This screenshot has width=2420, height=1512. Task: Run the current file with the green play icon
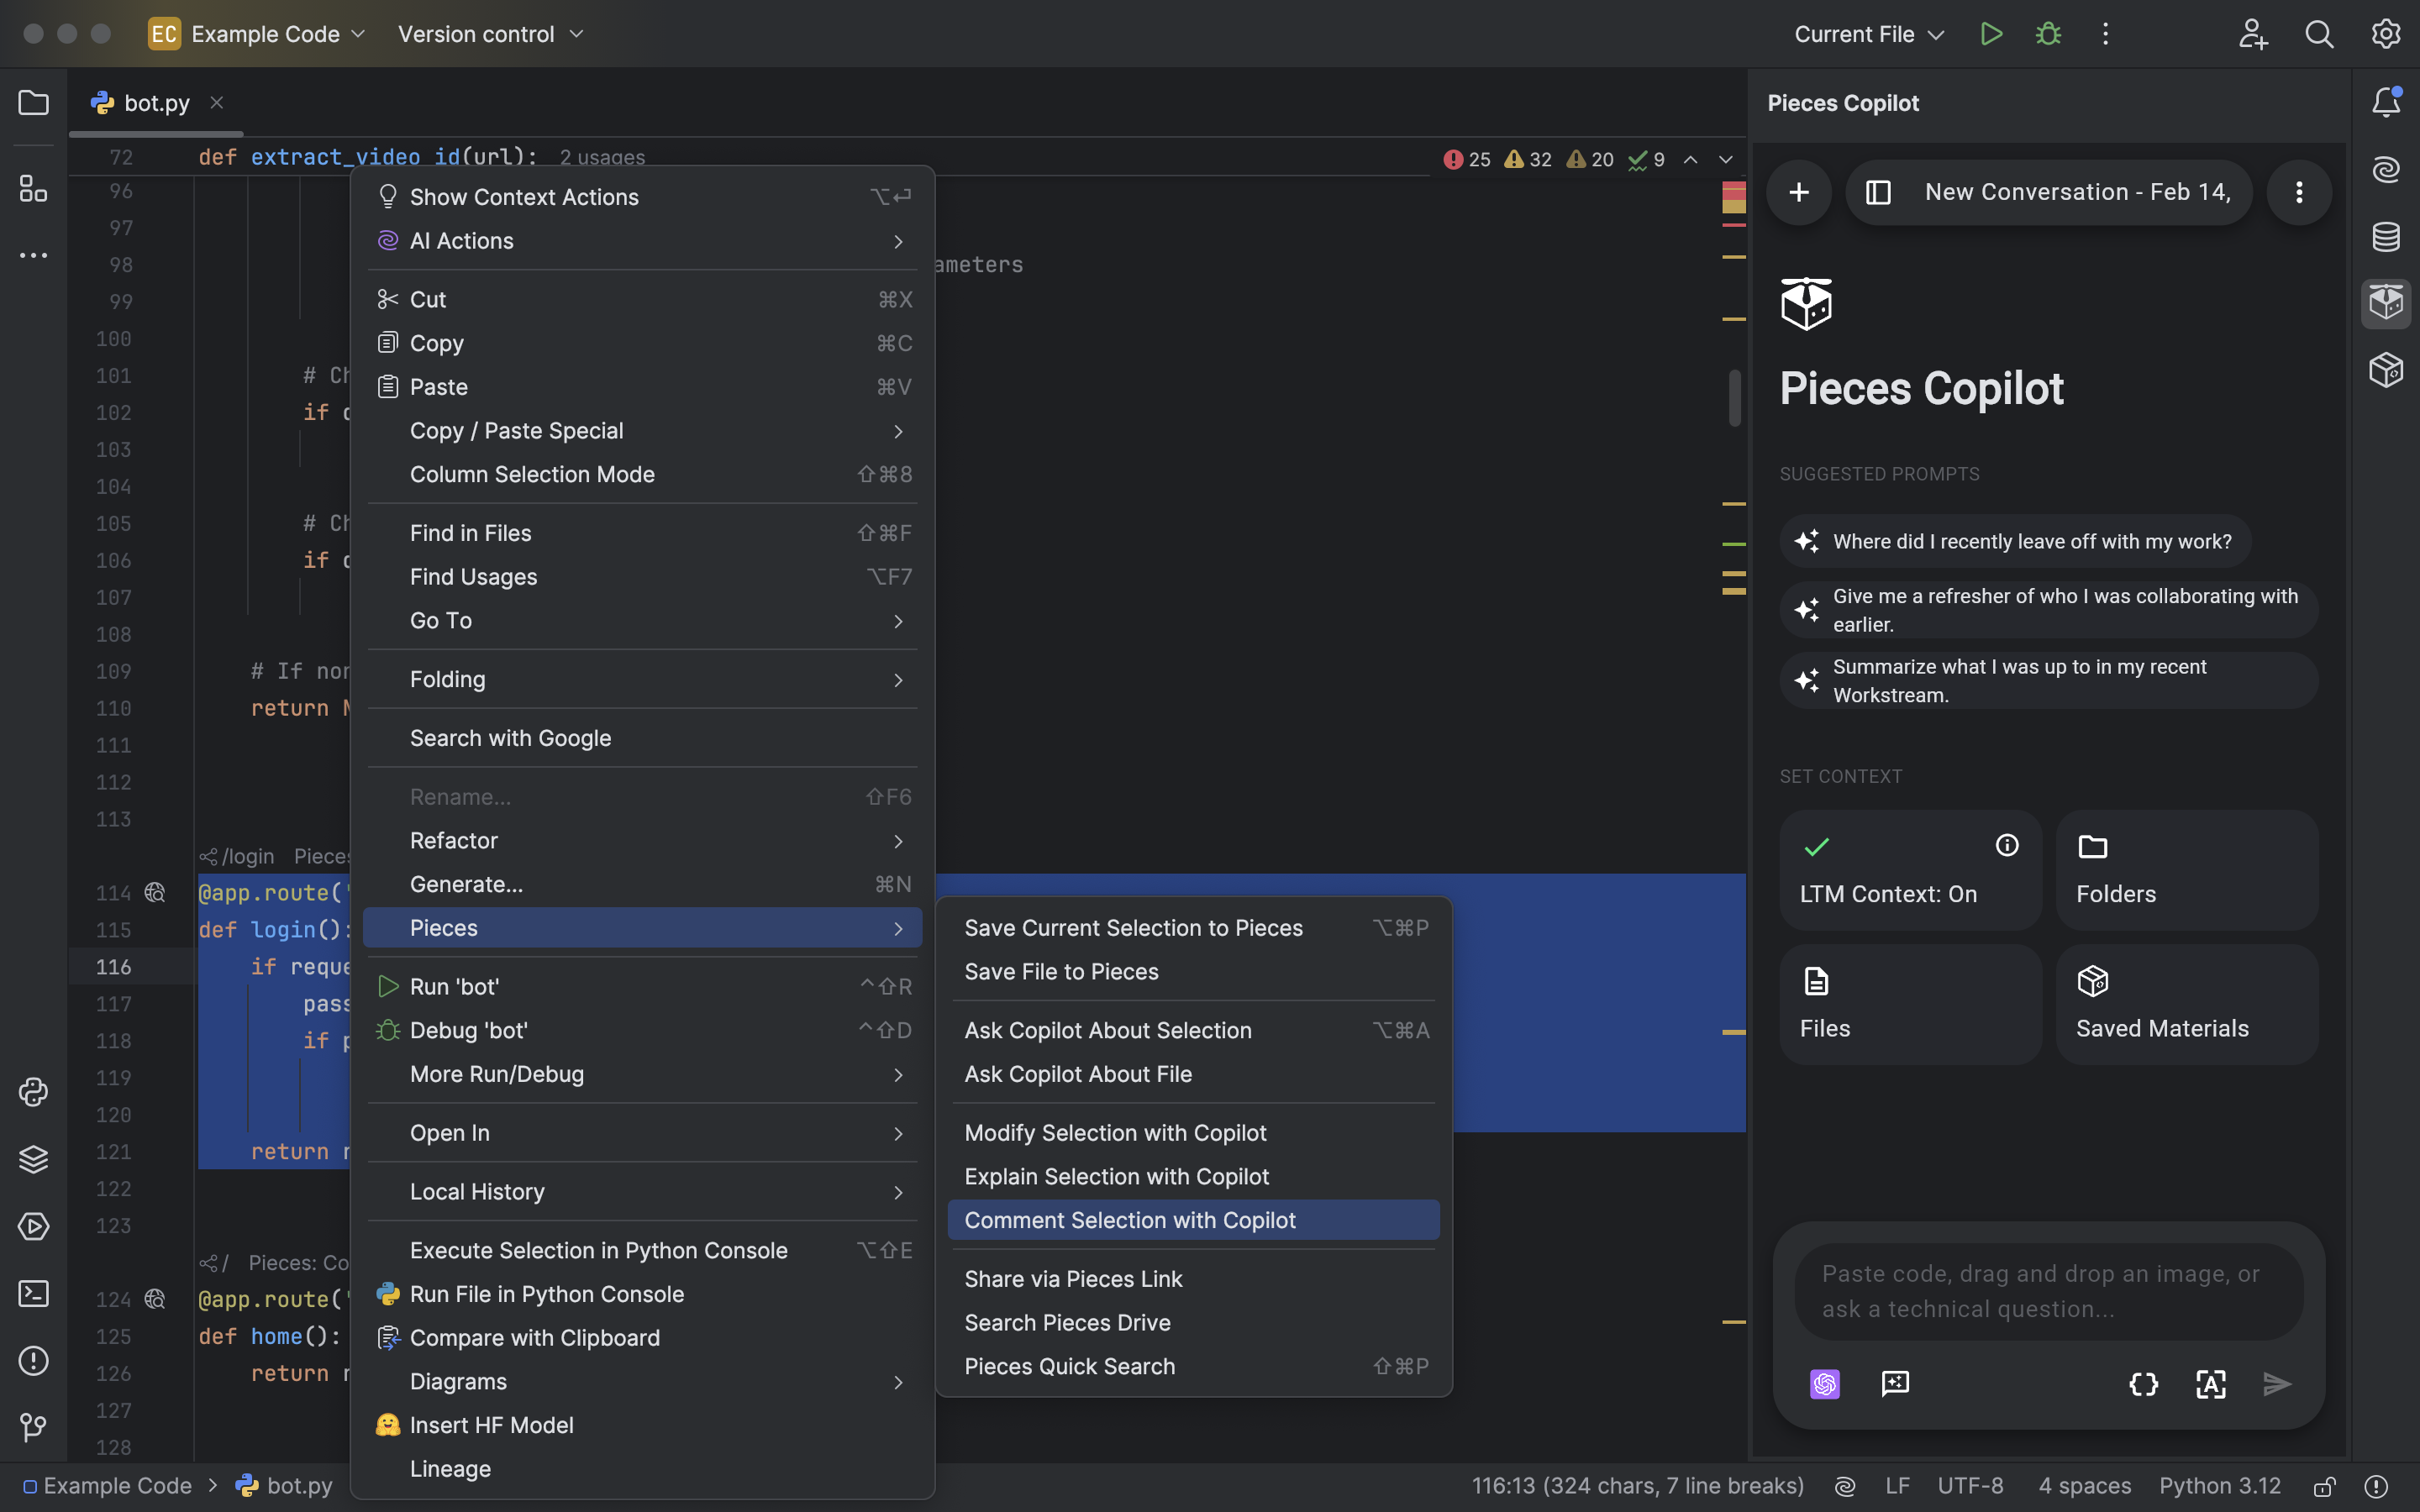pos(1991,34)
